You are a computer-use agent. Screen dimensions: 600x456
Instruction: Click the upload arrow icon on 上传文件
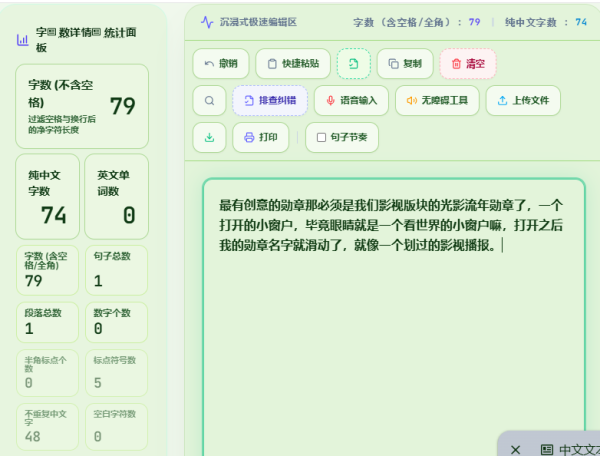pyautogui.click(x=502, y=101)
